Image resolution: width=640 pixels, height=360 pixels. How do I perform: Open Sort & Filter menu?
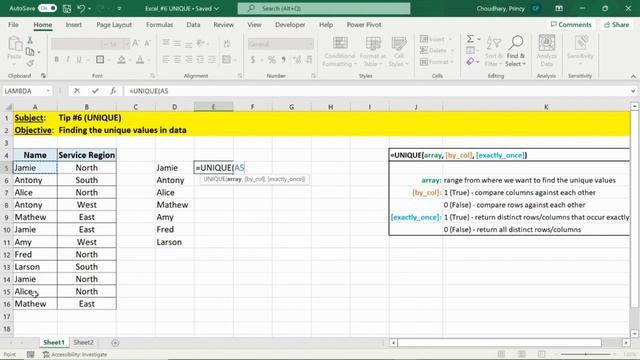point(493,51)
